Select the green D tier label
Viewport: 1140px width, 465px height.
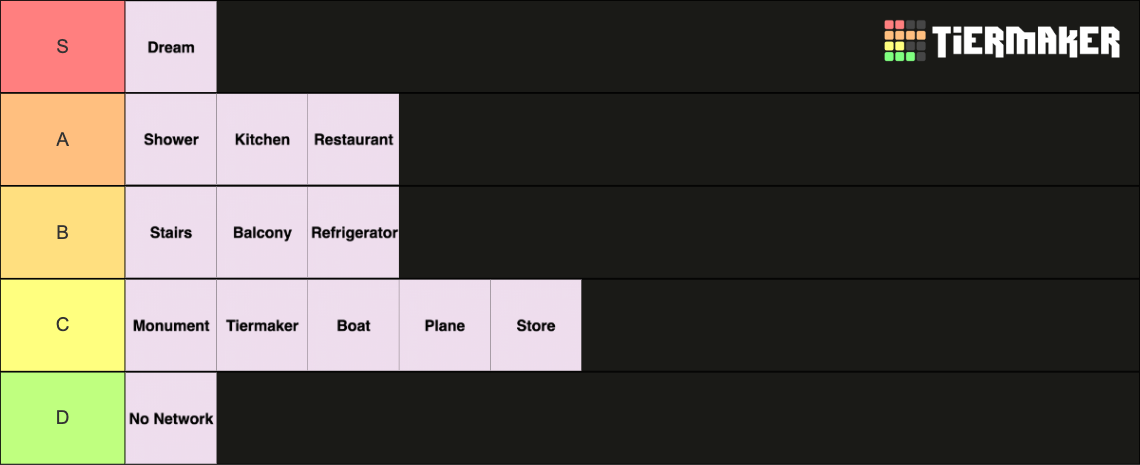pos(63,418)
